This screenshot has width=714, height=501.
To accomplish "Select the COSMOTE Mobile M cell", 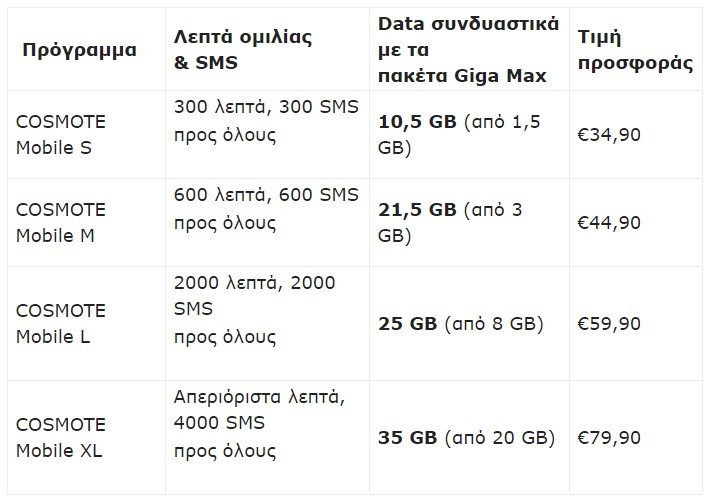I will point(60,222).
